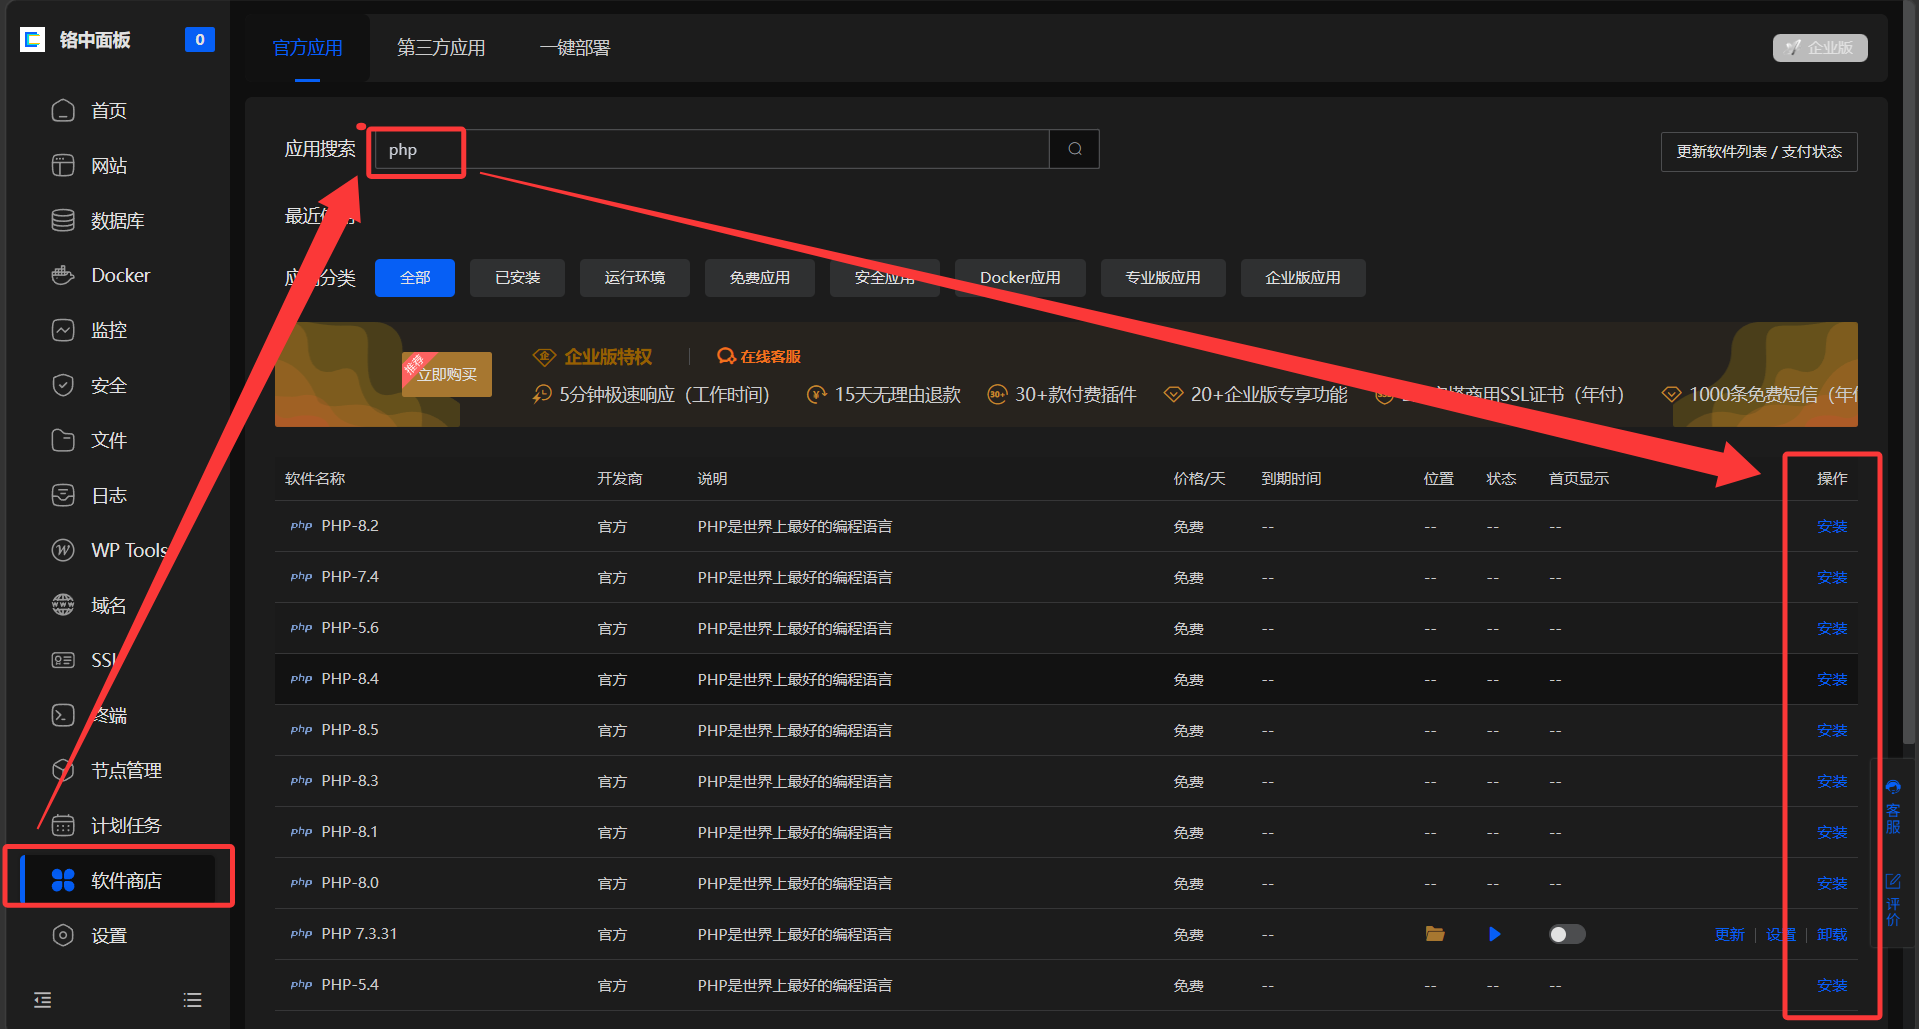The image size is (1919, 1029).
Task: Select the 企业版应用 category filter
Action: (x=1303, y=278)
